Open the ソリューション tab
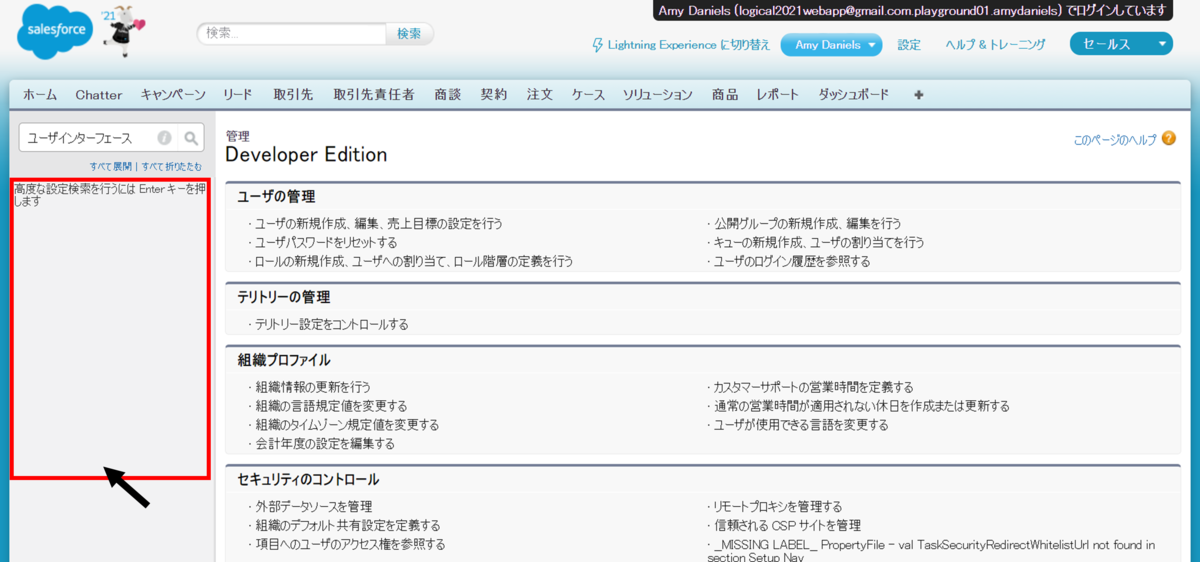This screenshot has height=562, width=1200. pyautogui.click(x=658, y=95)
